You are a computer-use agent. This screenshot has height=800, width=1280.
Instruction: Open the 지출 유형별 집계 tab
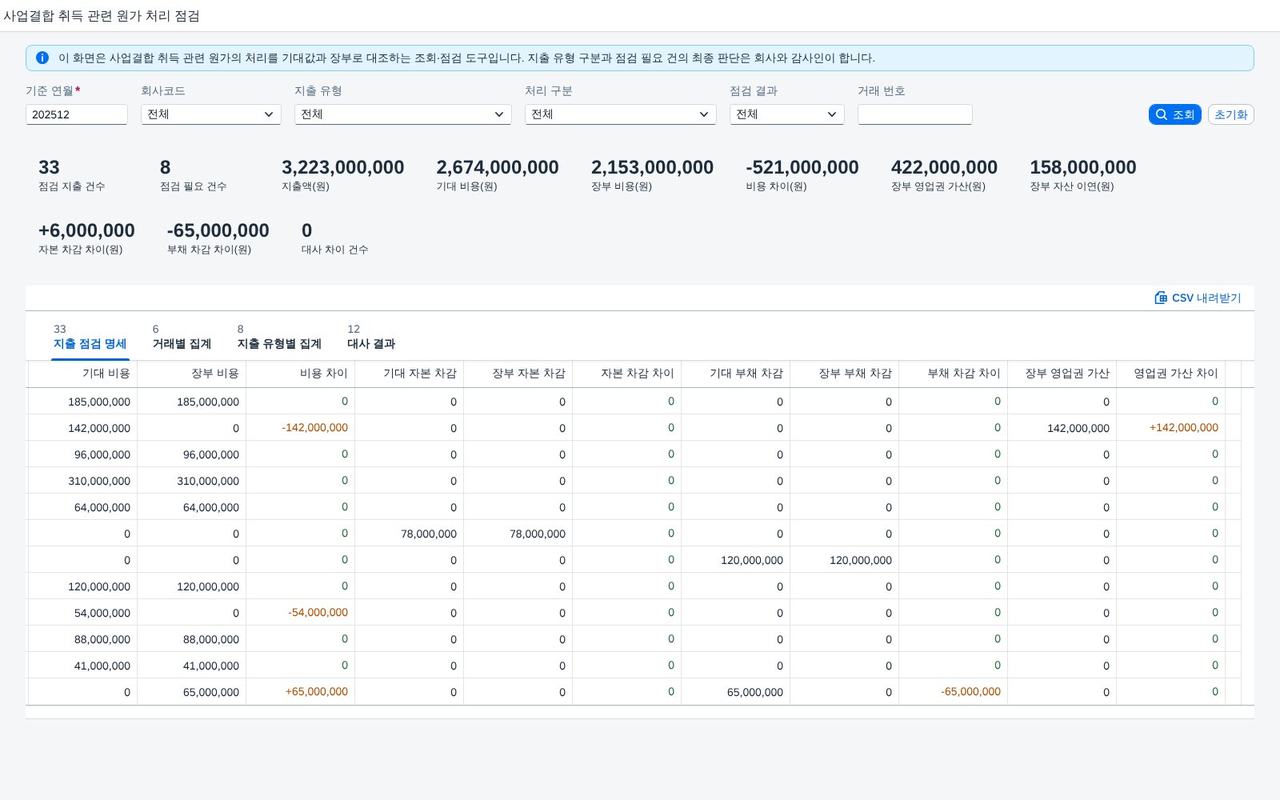279,337
